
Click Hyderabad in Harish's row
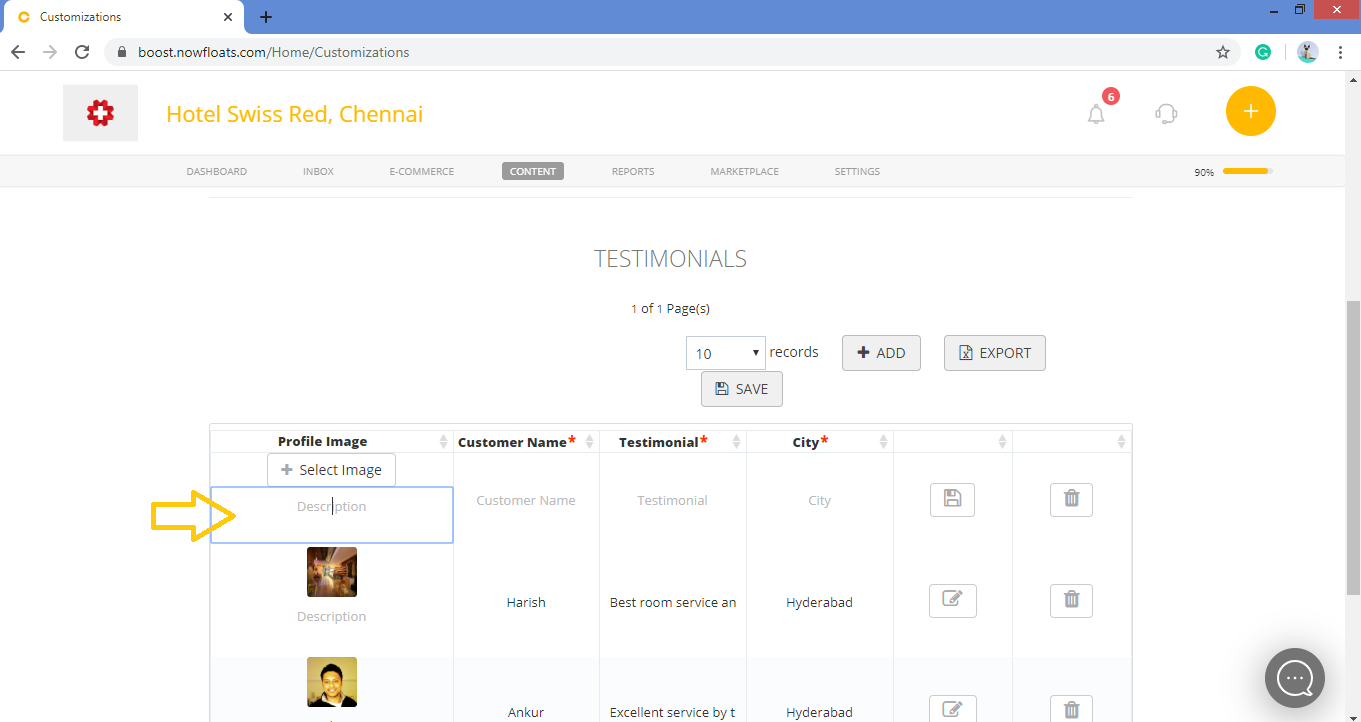[x=819, y=602]
